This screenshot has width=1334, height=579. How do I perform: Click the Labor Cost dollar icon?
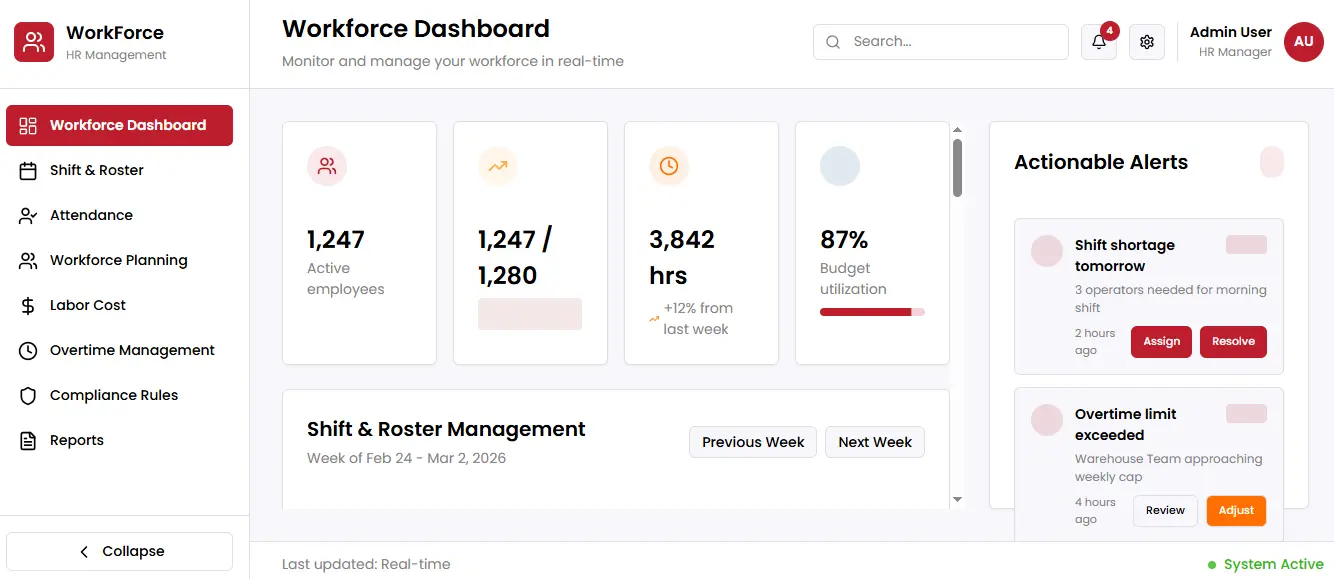click(28, 305)
